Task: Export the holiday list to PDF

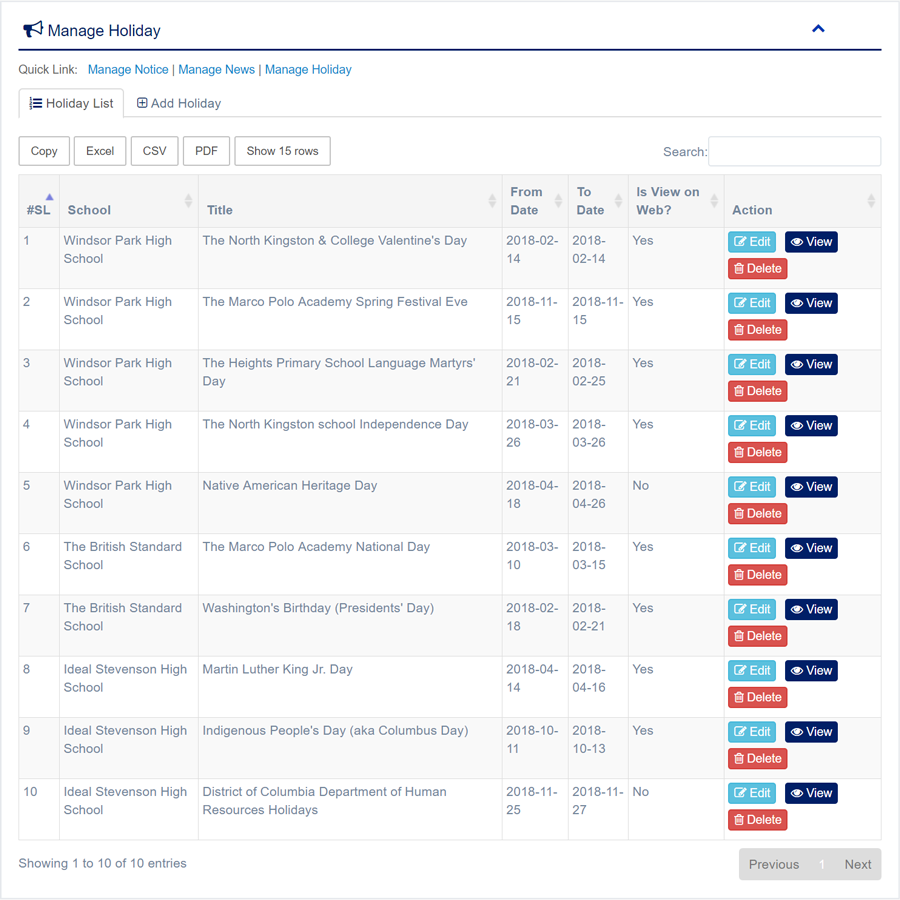Action: pos(206,151)
